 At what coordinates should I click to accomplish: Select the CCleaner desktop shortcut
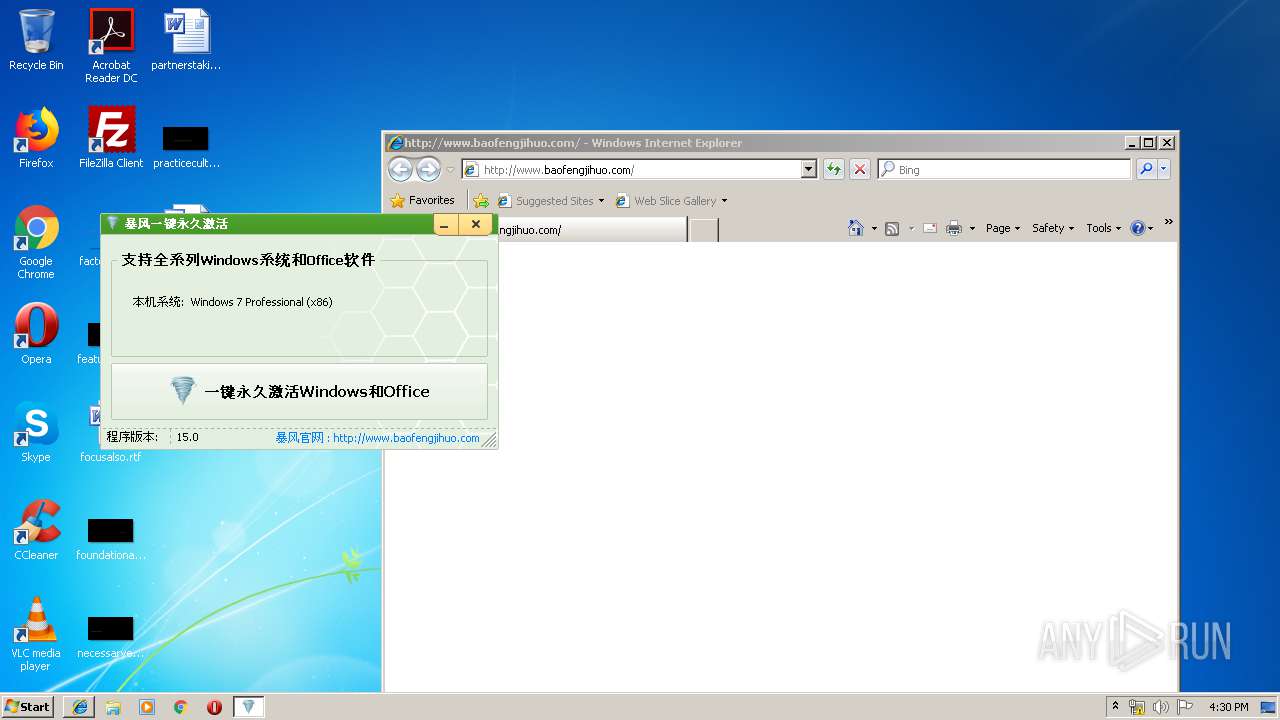click(36, 530)
